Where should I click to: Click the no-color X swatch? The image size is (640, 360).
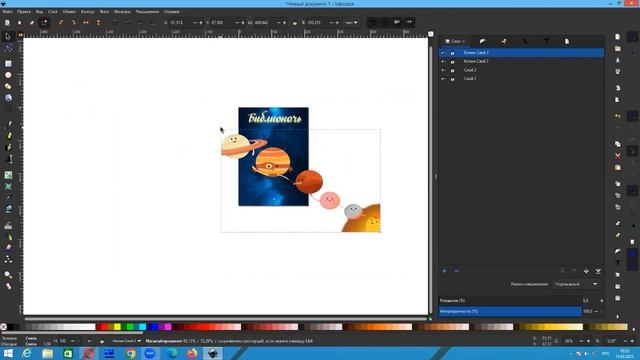click(3, 327)
